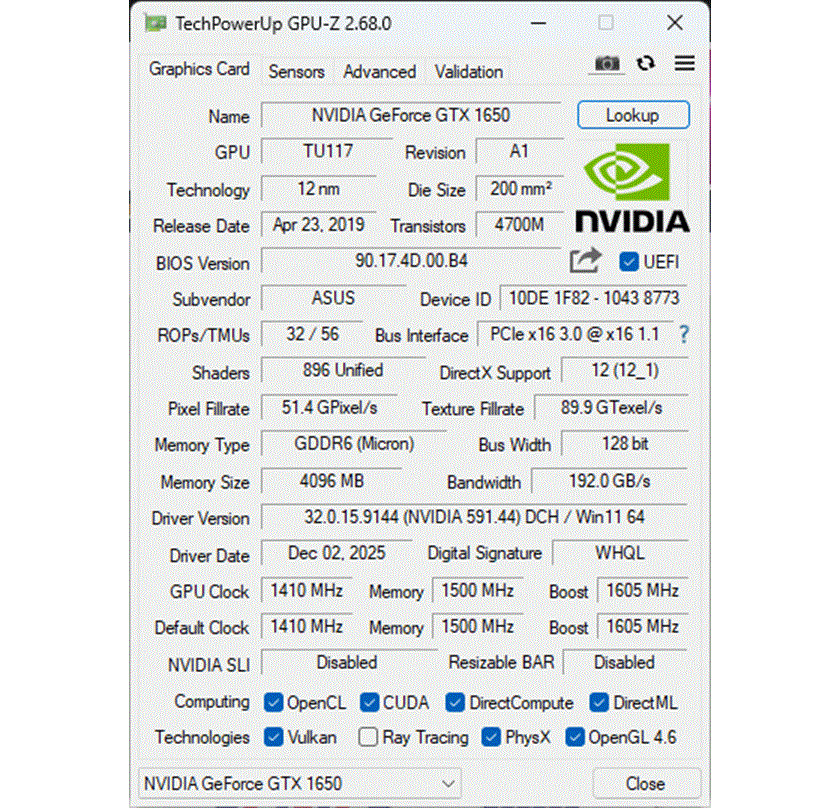Switch to the Advanced tab
Screen dimensions: 830x808
380,72
